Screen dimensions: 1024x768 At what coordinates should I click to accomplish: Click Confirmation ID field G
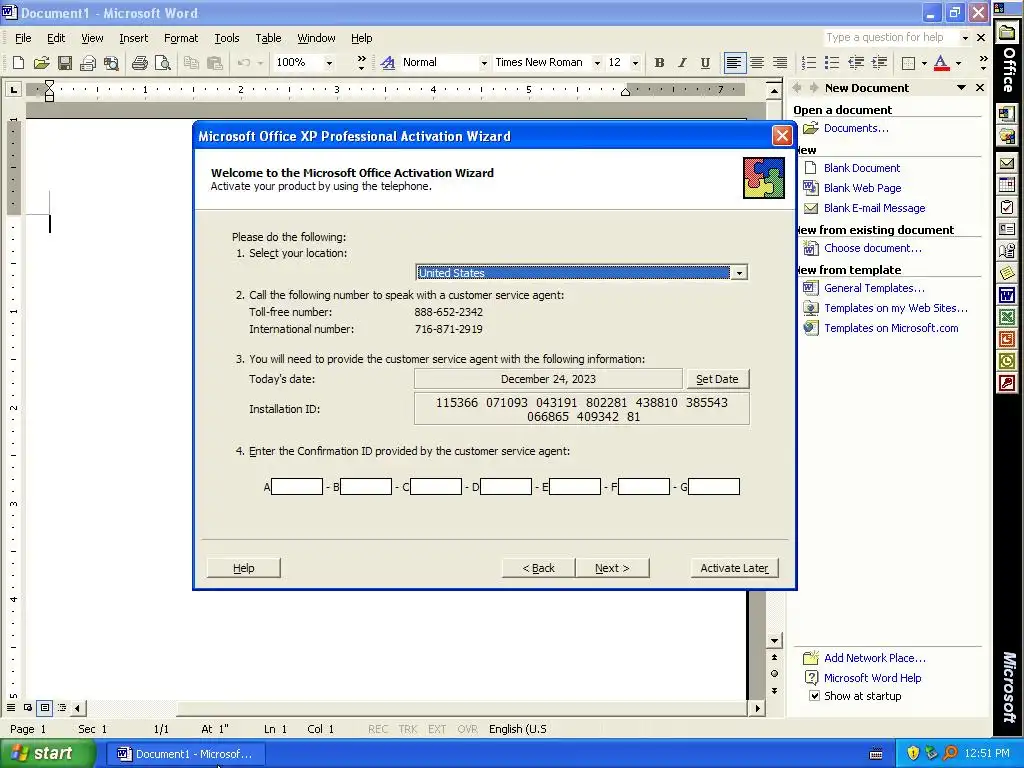tap(713, 487)
